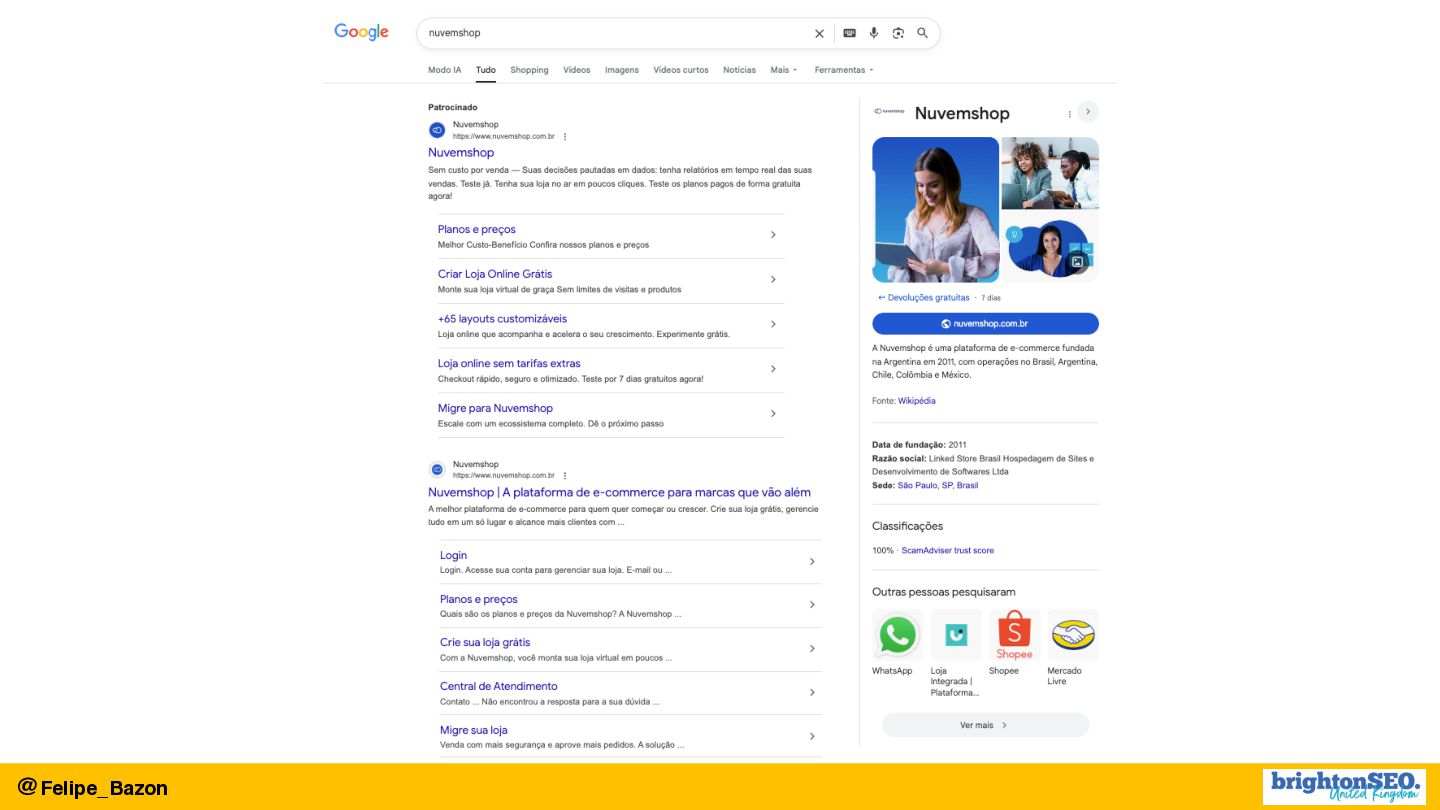This screenshot has height=810, width=1440.
Task: Open Shopee related search icon
Action: tap(1014, 635)
